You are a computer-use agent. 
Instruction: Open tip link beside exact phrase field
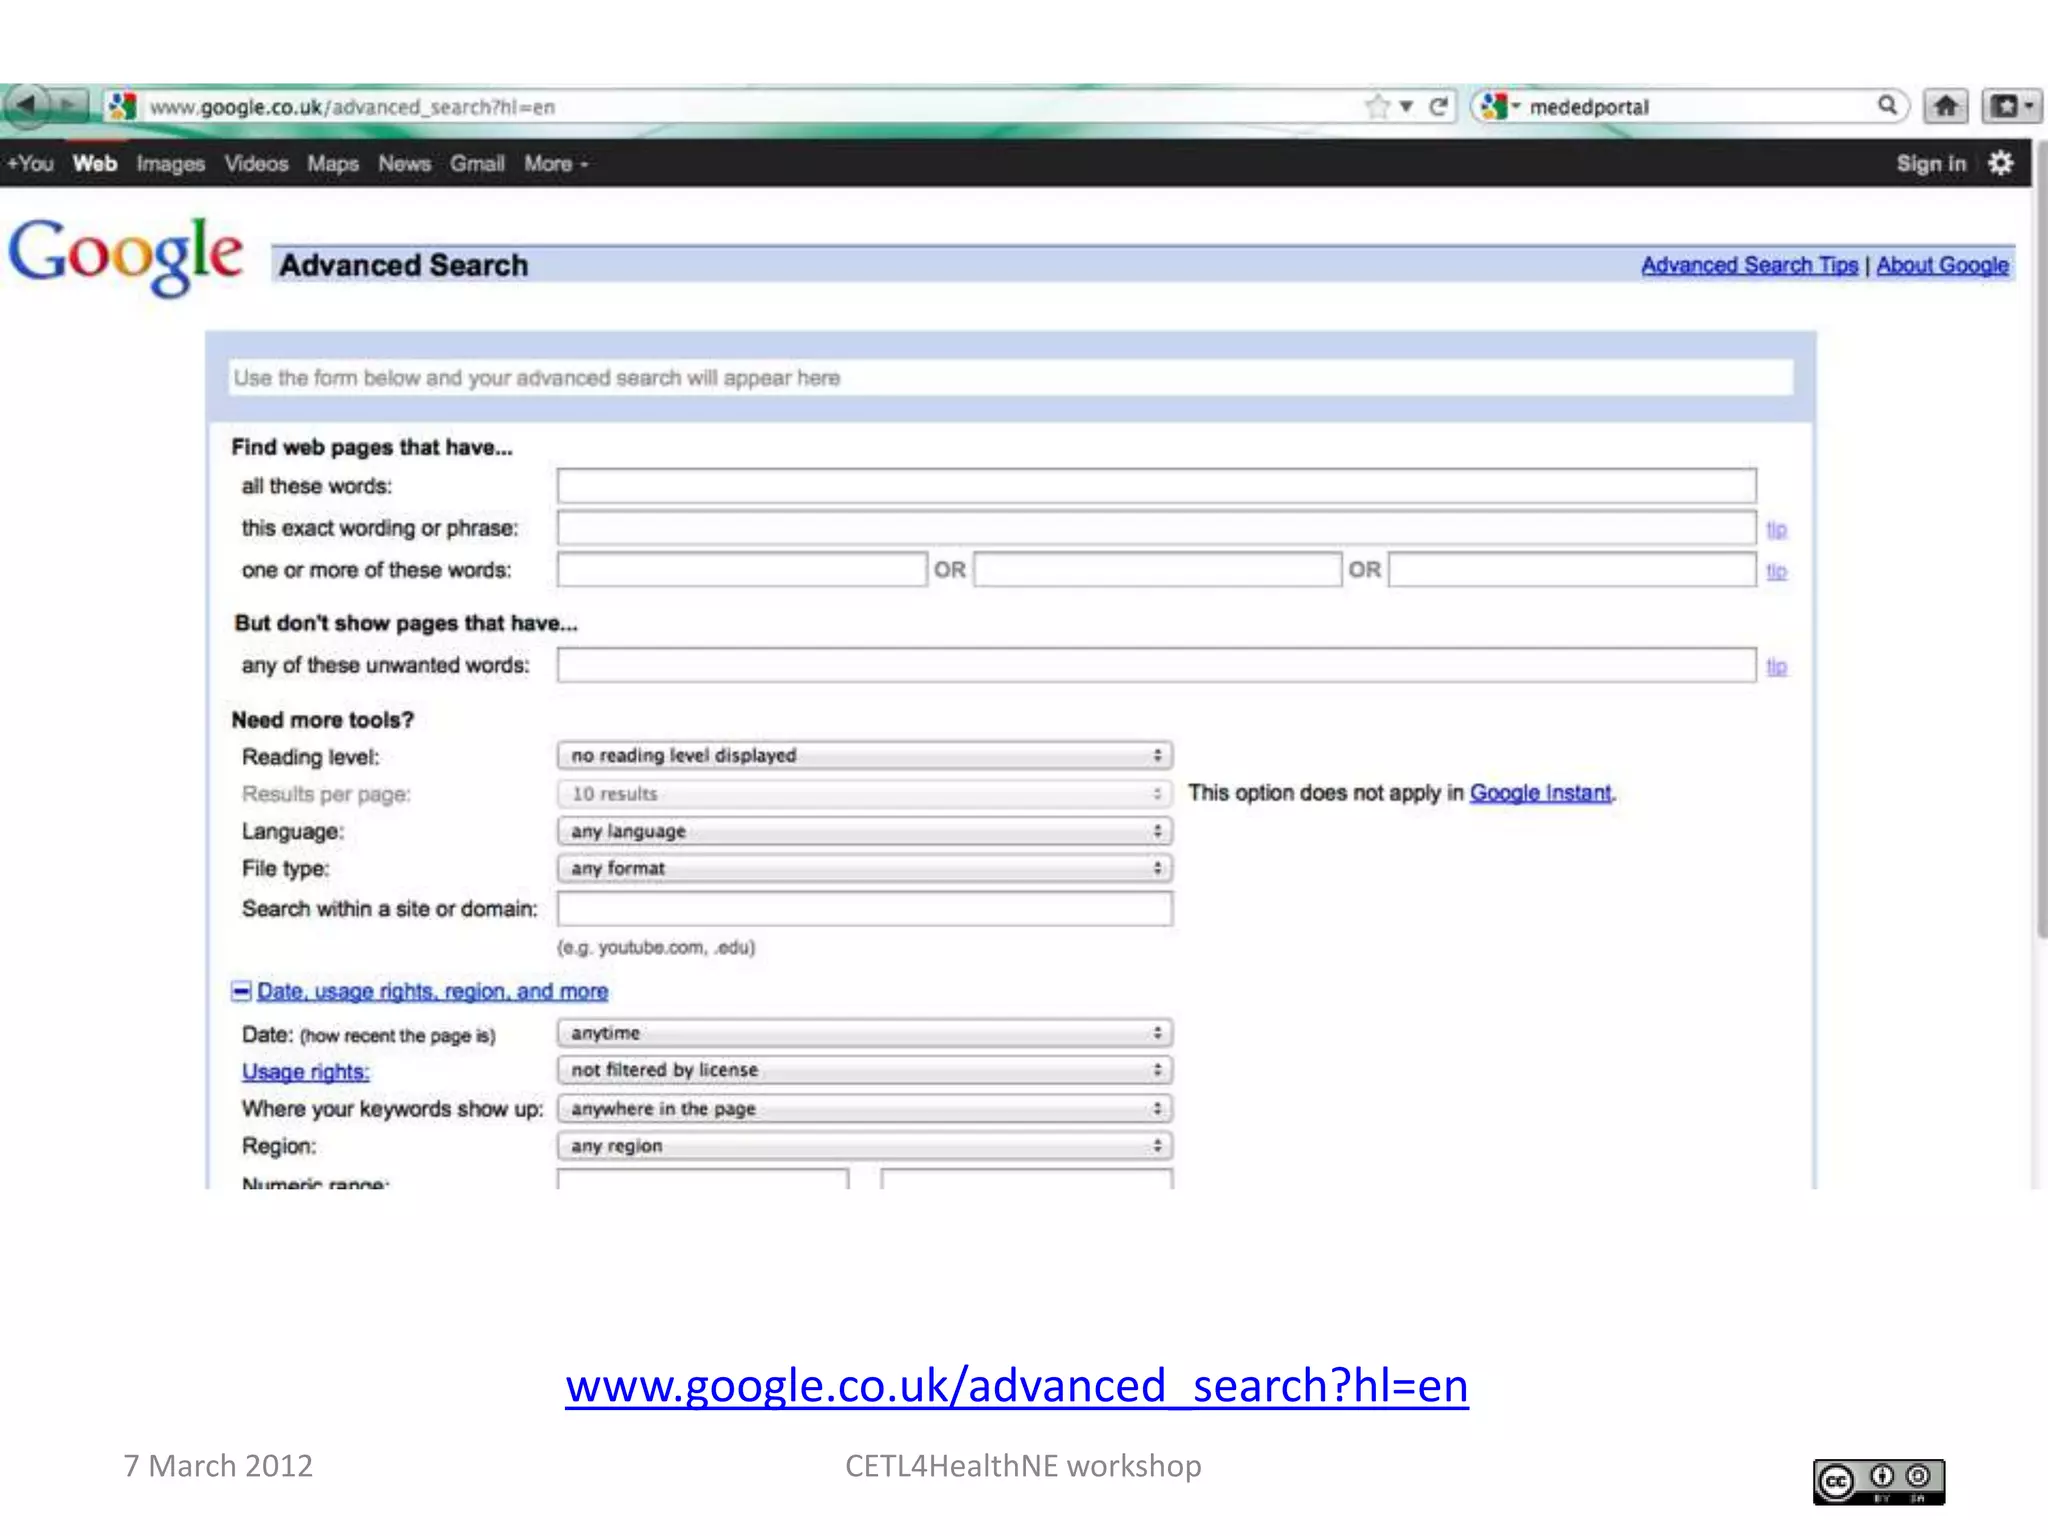click(1776, 529)
